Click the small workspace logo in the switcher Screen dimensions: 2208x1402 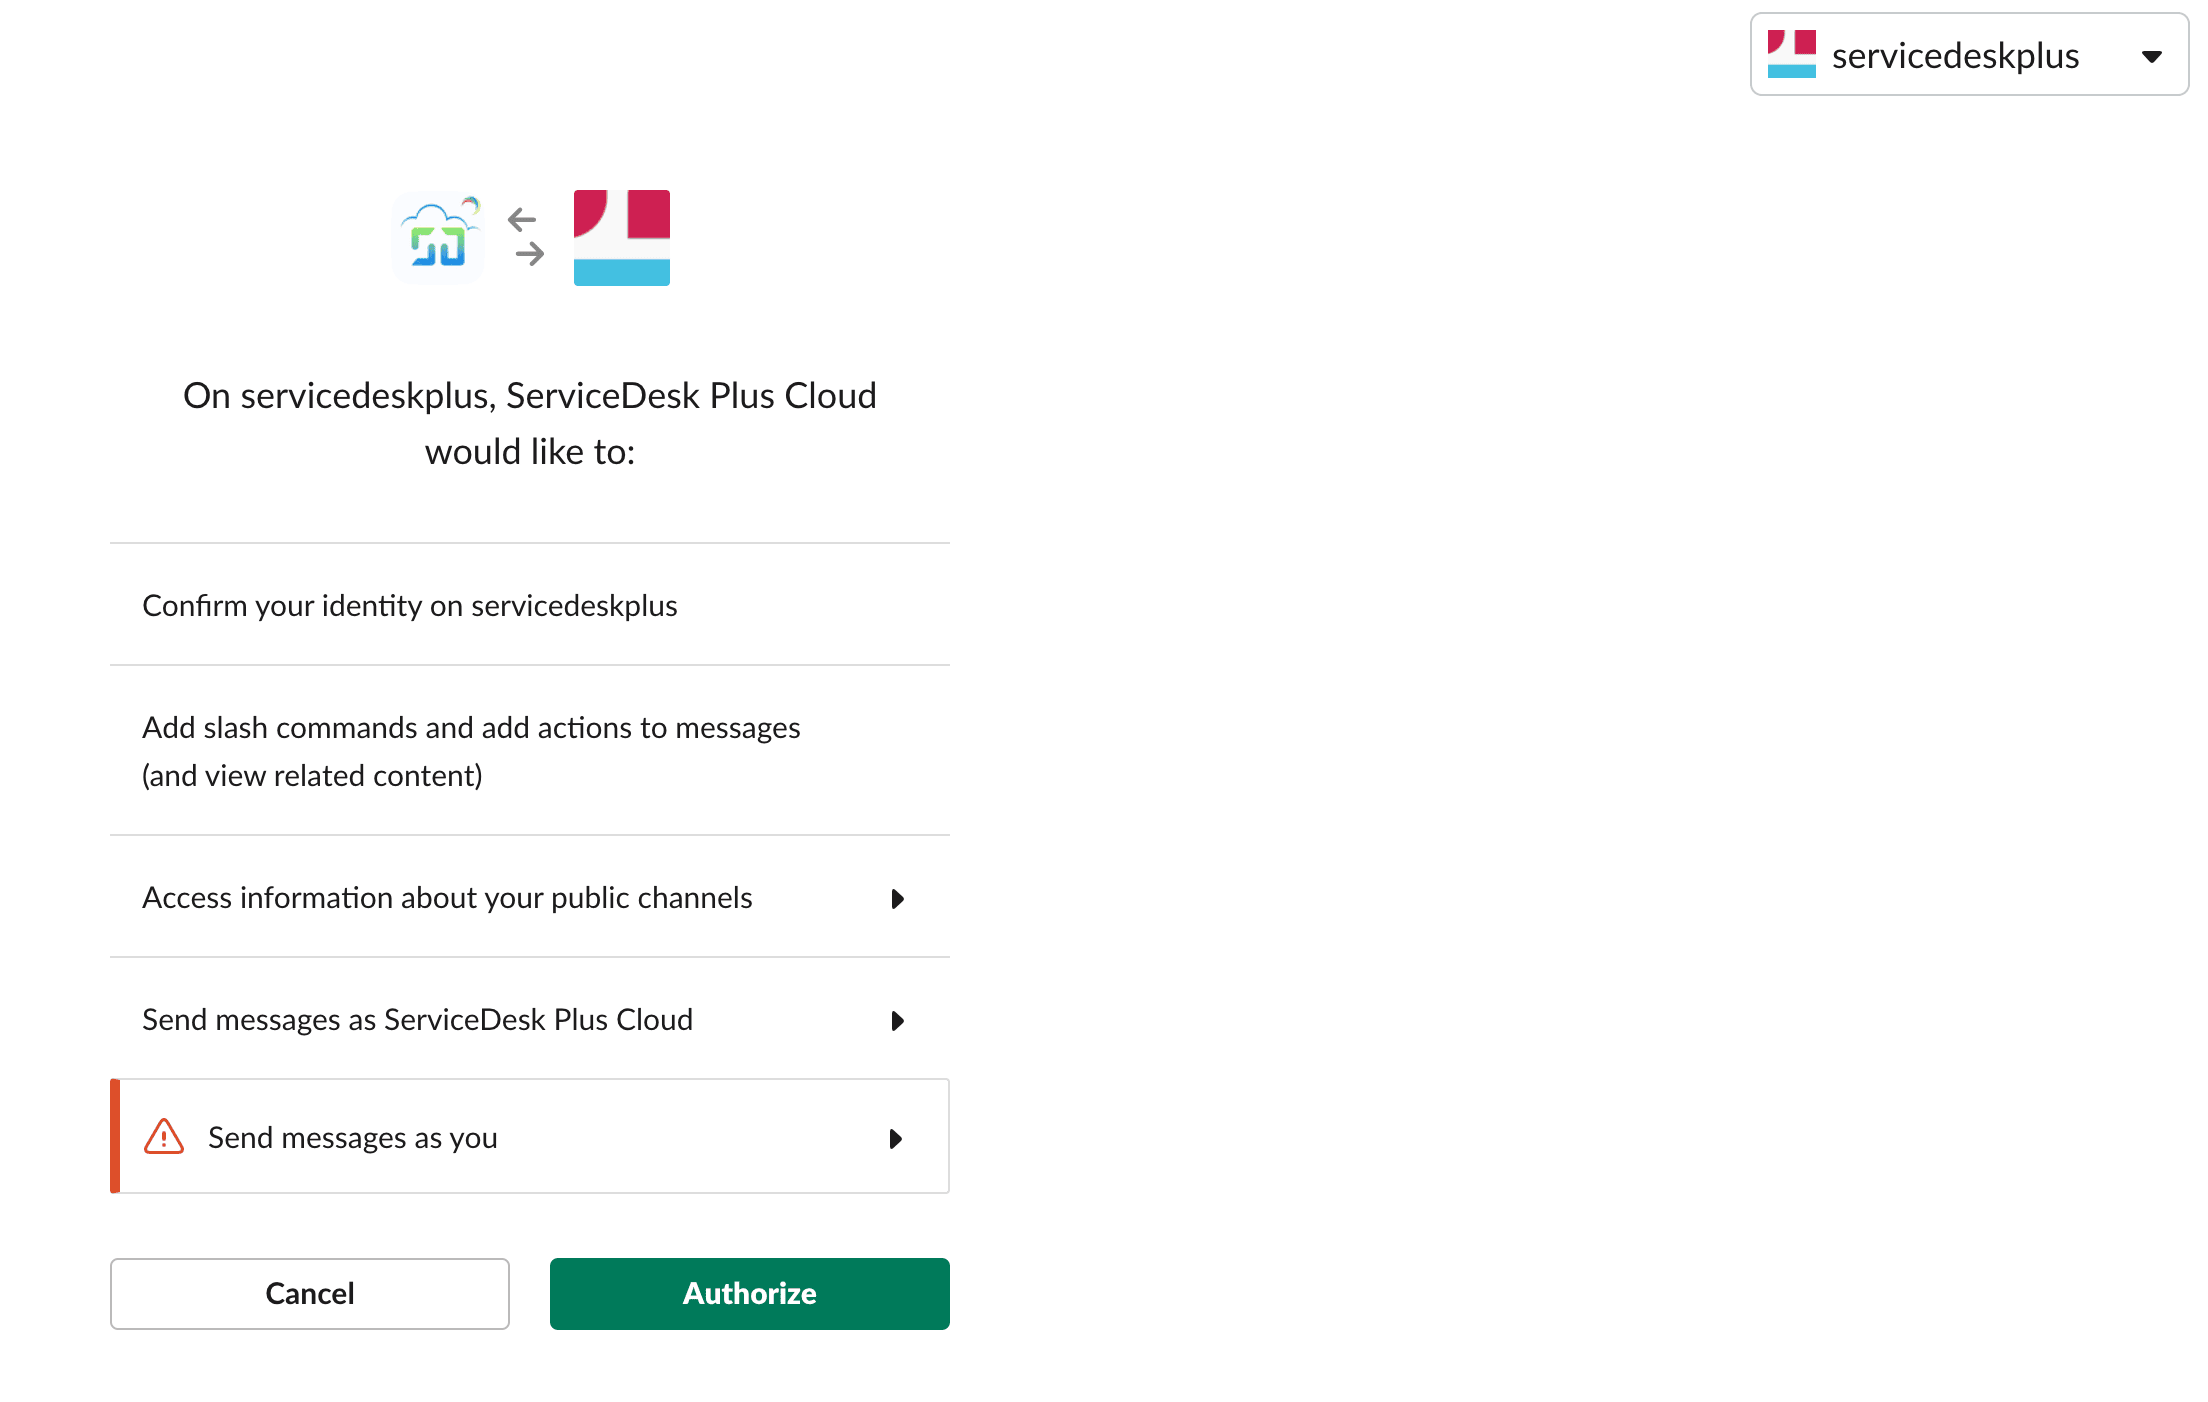[x=1791, y=55]
